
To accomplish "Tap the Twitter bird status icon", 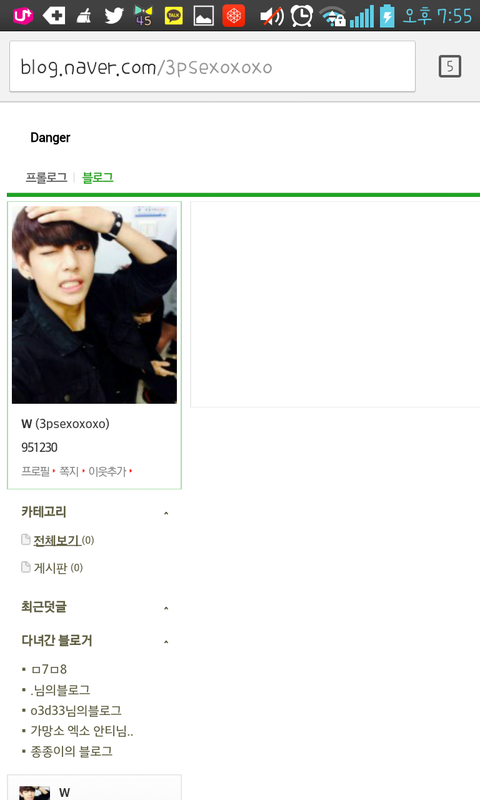I will 114,16.
